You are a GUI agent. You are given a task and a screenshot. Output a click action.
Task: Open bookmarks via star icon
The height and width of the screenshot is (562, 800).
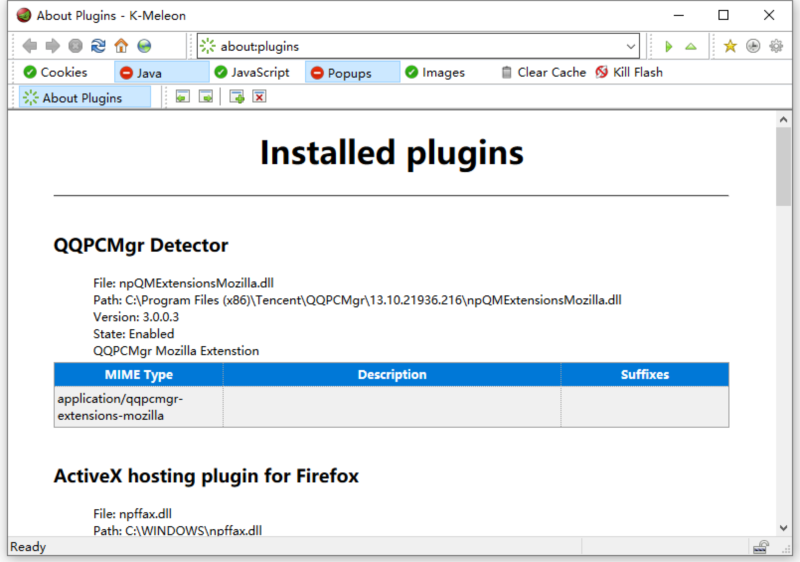click(x=730, y=46)
